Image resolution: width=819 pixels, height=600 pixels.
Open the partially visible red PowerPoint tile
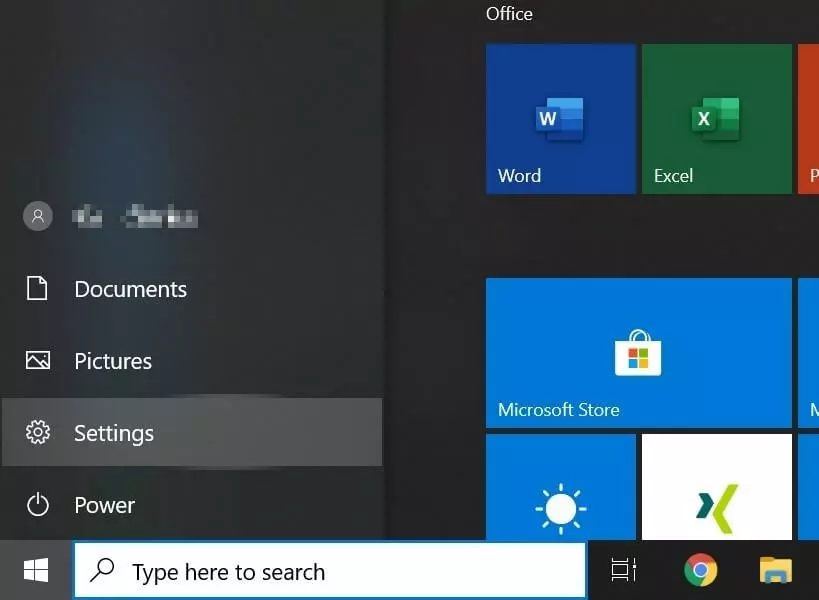(x=809, y=118)
